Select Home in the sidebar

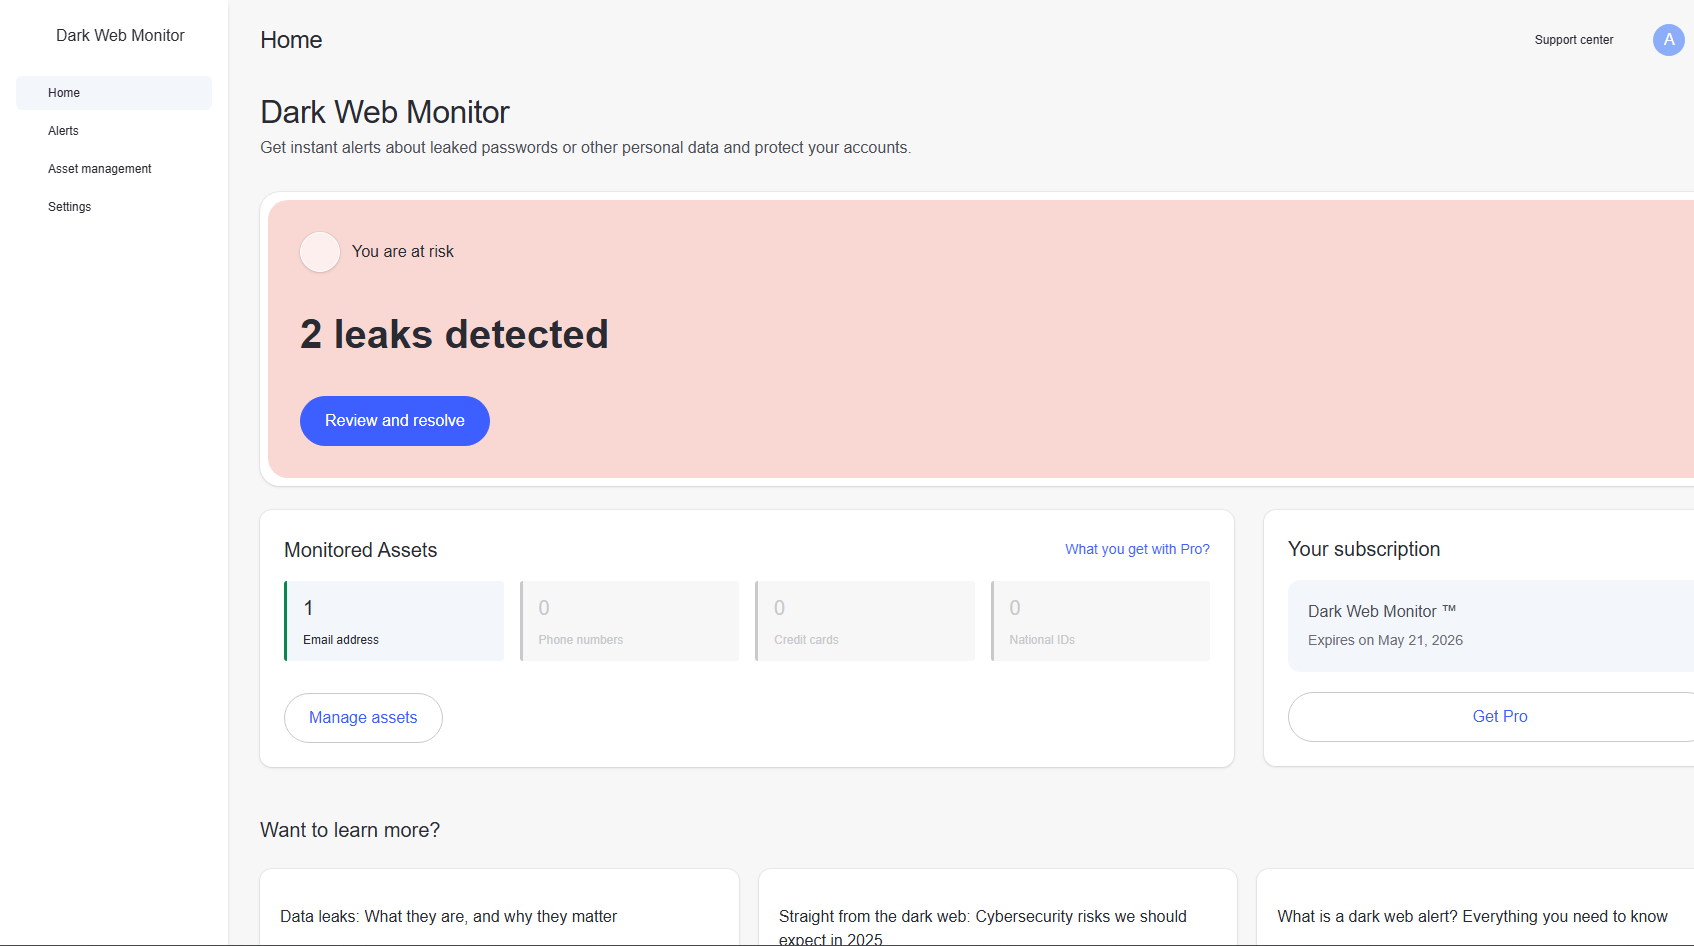(114, 93)
